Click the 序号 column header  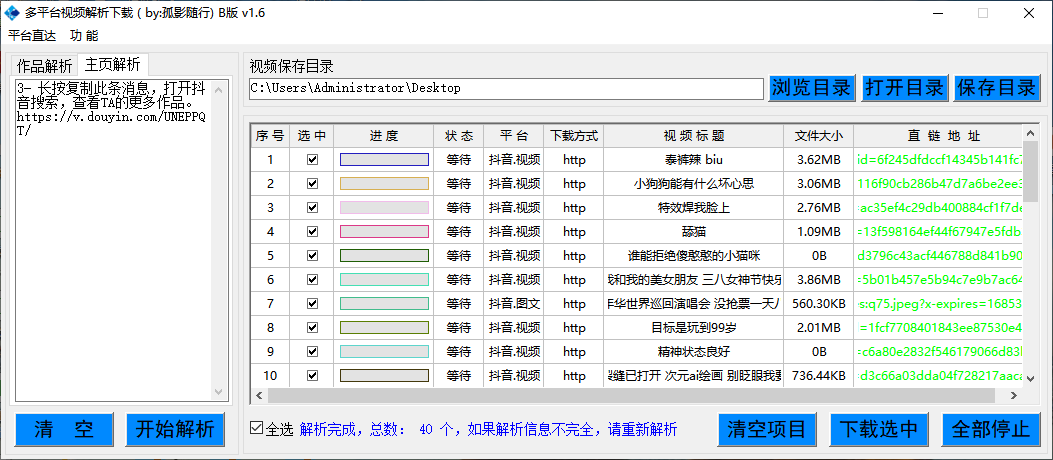pos(270,136)
